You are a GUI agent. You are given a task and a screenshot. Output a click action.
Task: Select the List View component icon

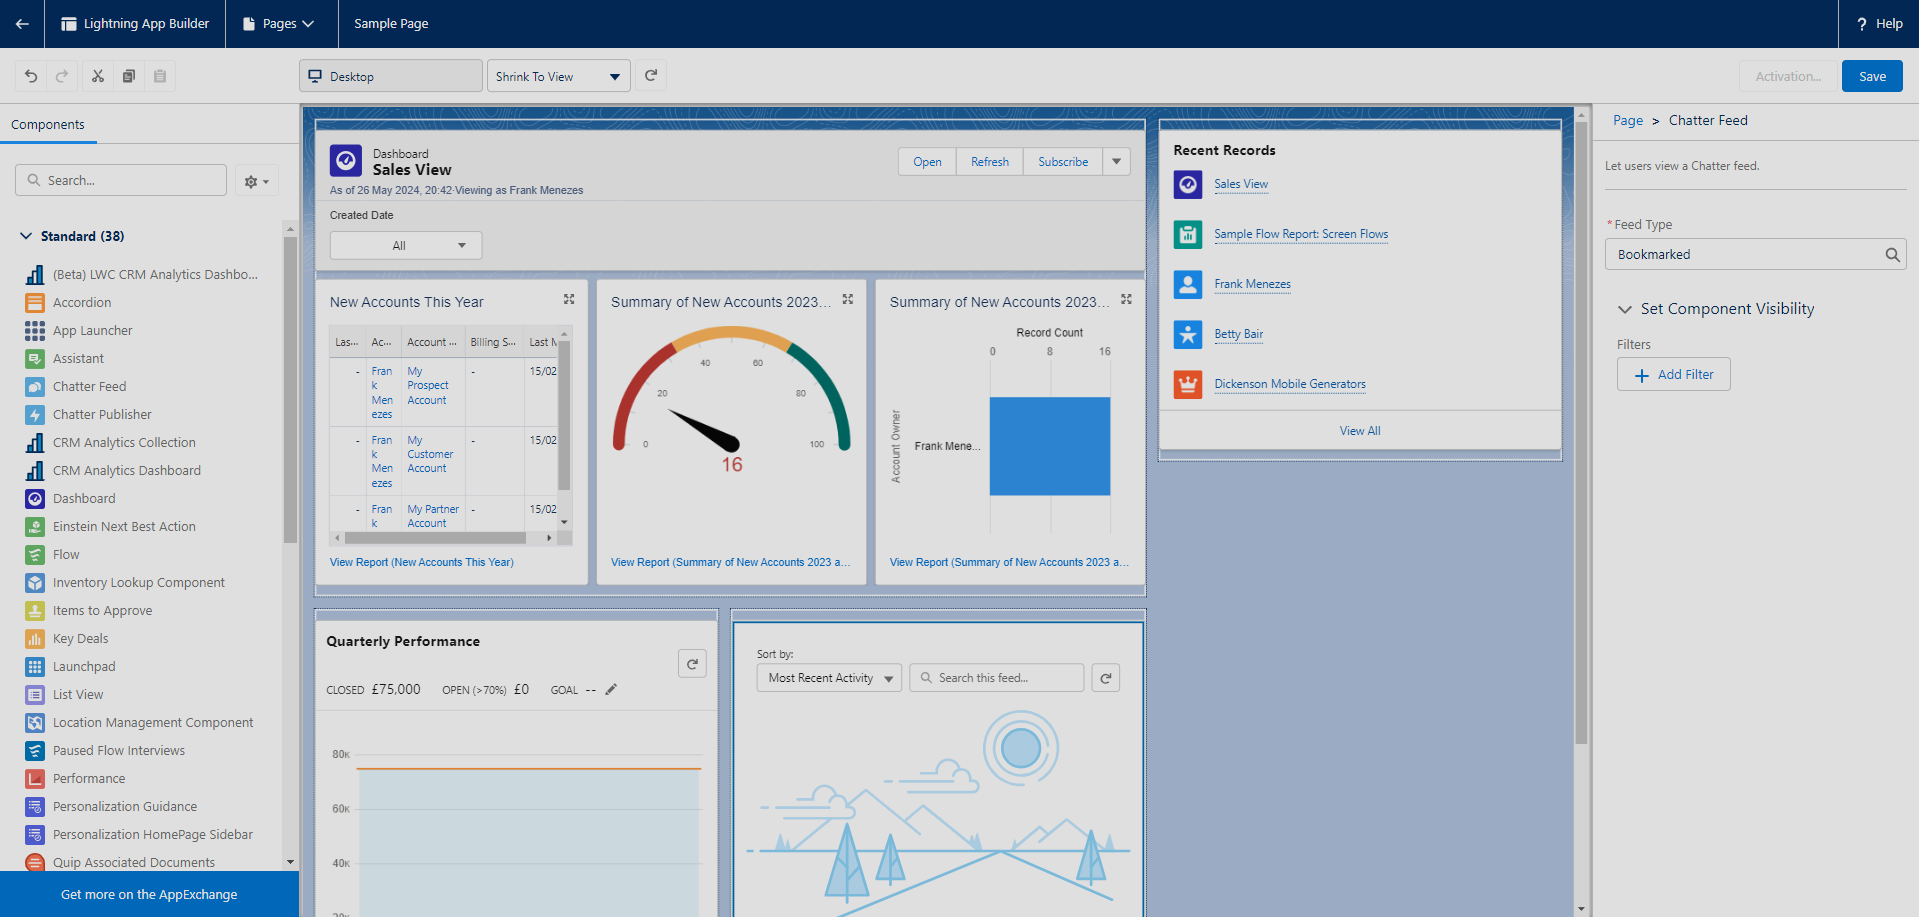[35, 695]
